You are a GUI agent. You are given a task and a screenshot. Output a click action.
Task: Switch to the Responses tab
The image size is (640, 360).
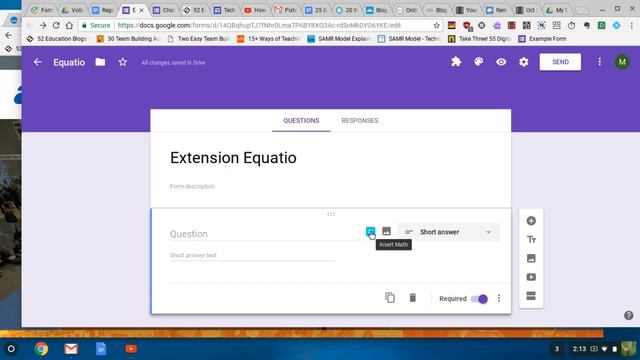(360, 120)
